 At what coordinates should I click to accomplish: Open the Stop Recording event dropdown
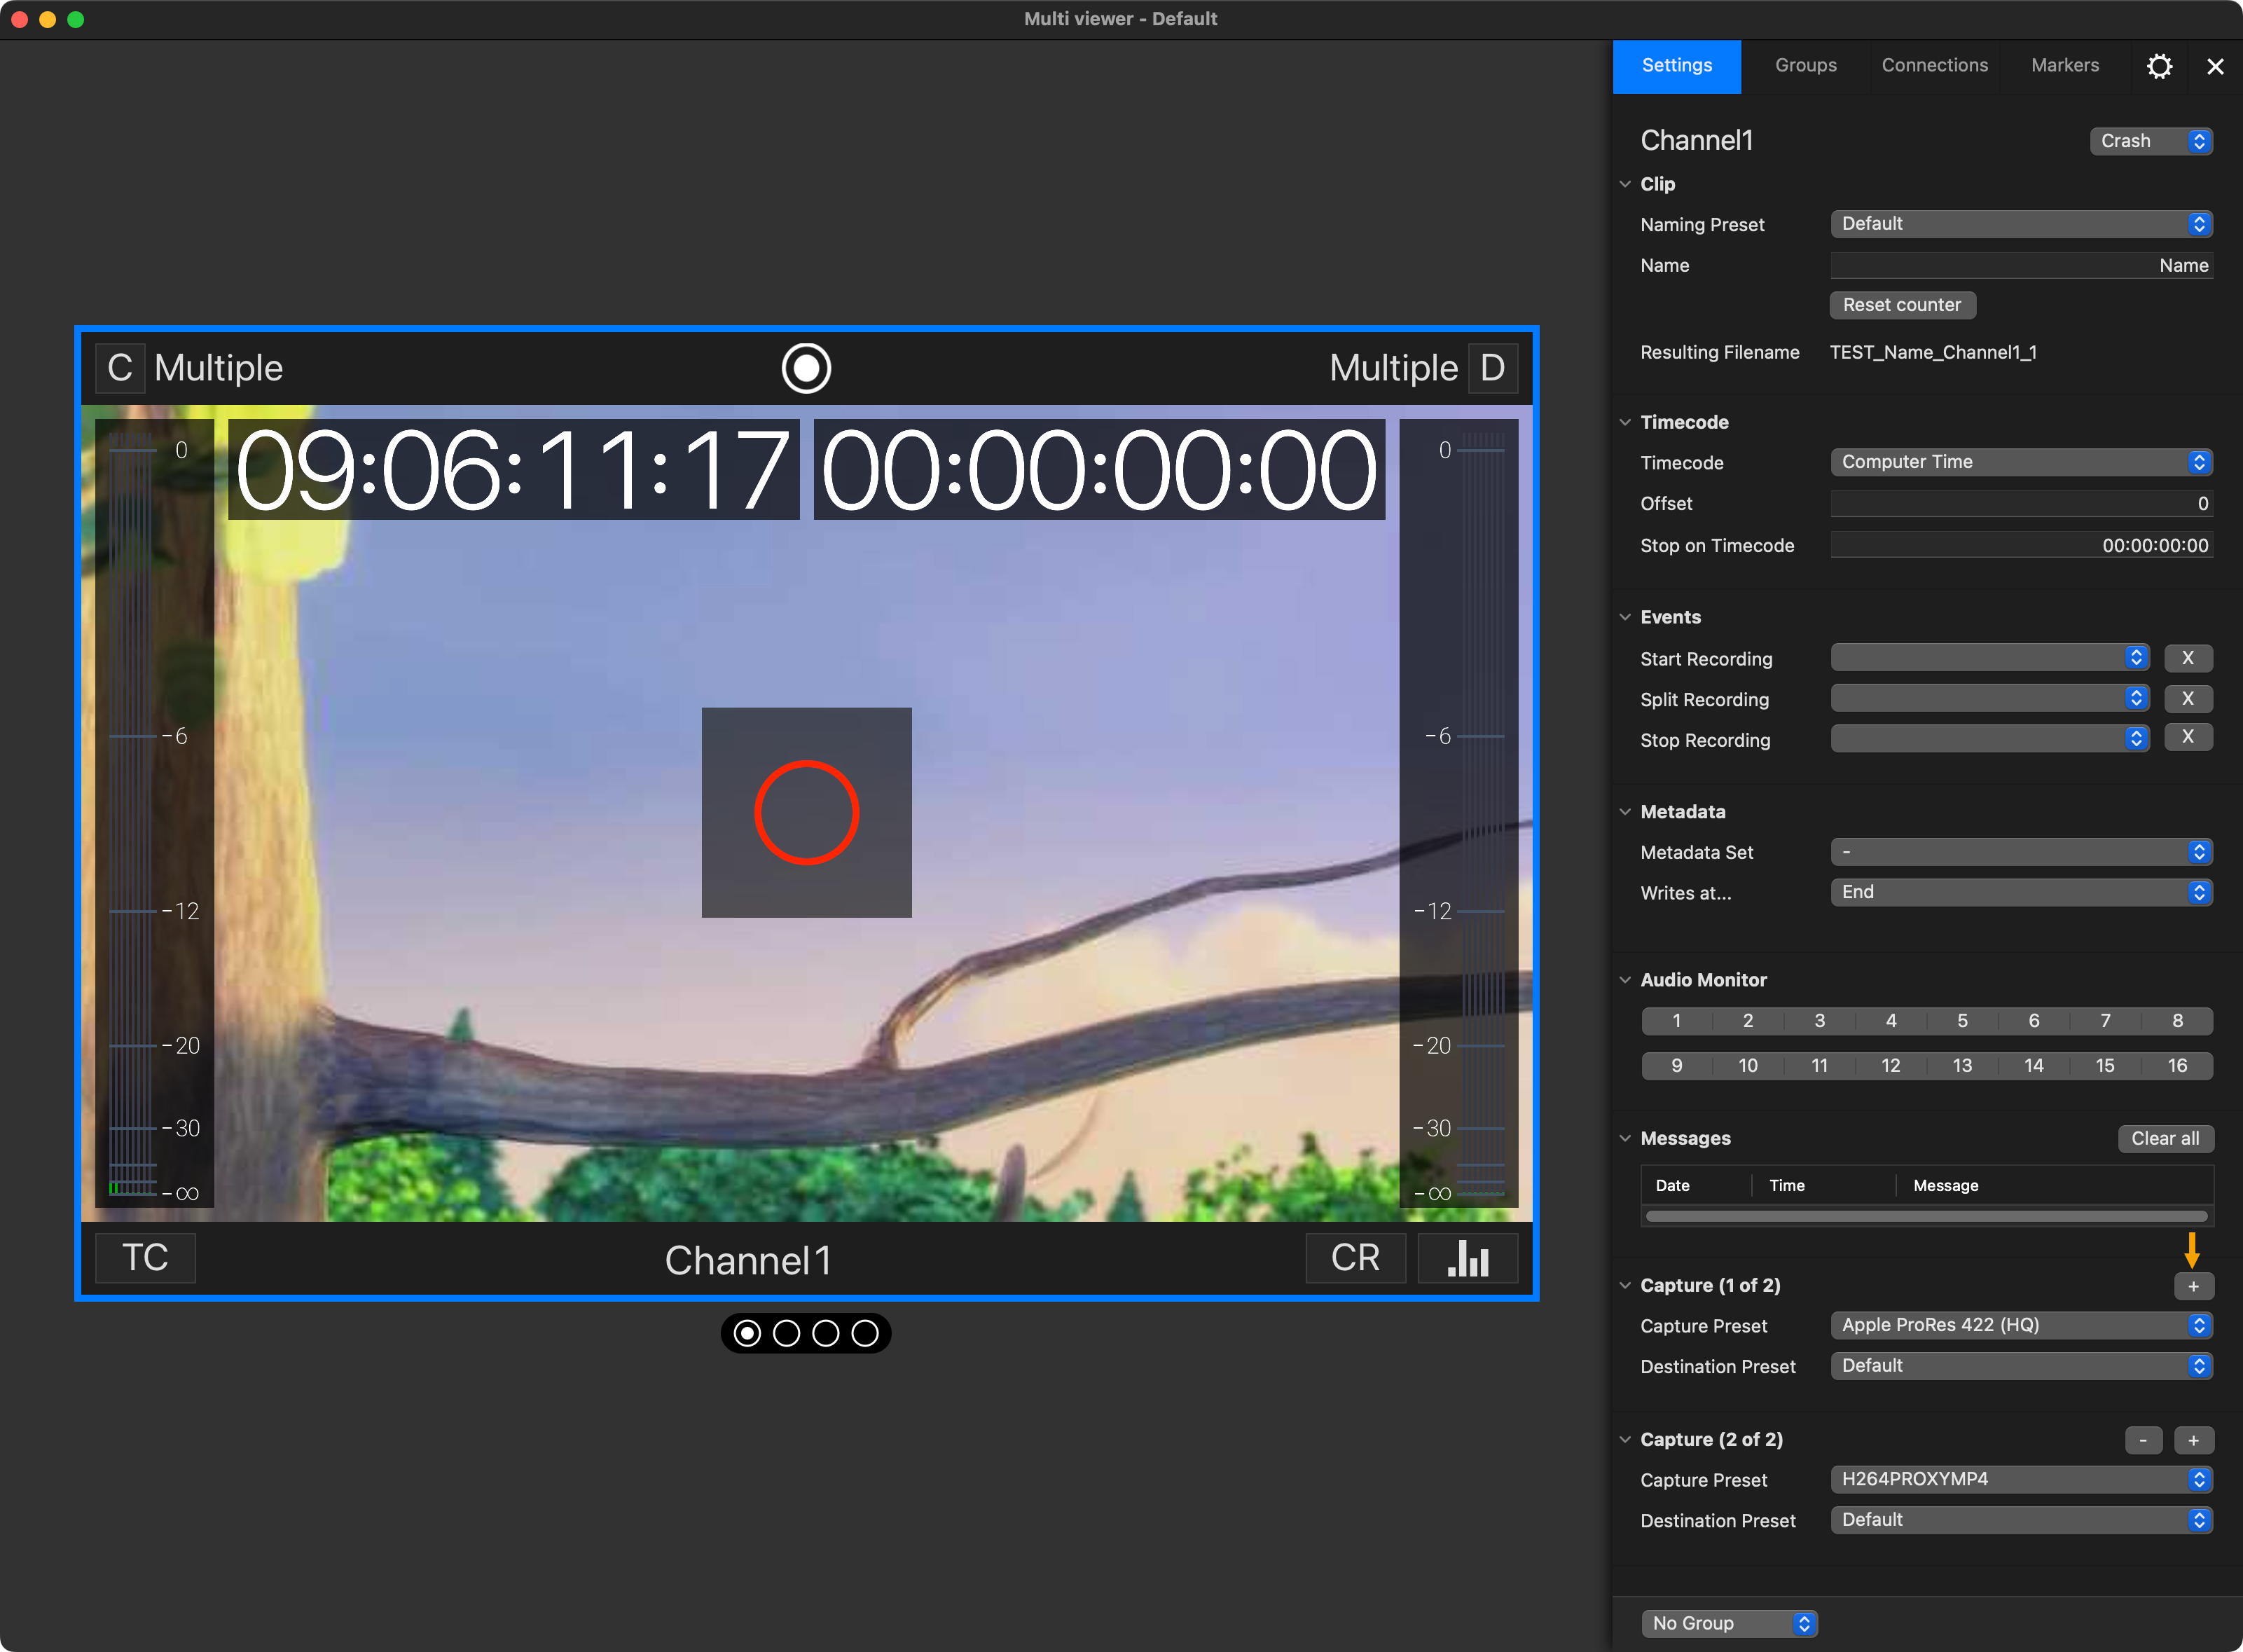pyautogui.click(x=1990, y=738)
